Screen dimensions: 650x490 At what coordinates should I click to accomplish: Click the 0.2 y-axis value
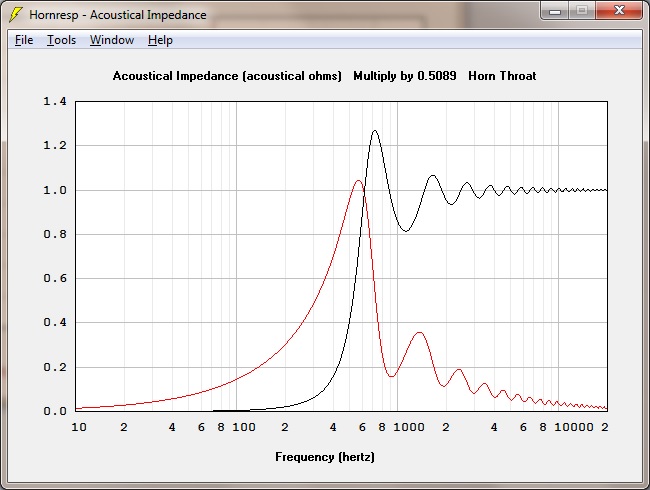click(x=55, y=367)
